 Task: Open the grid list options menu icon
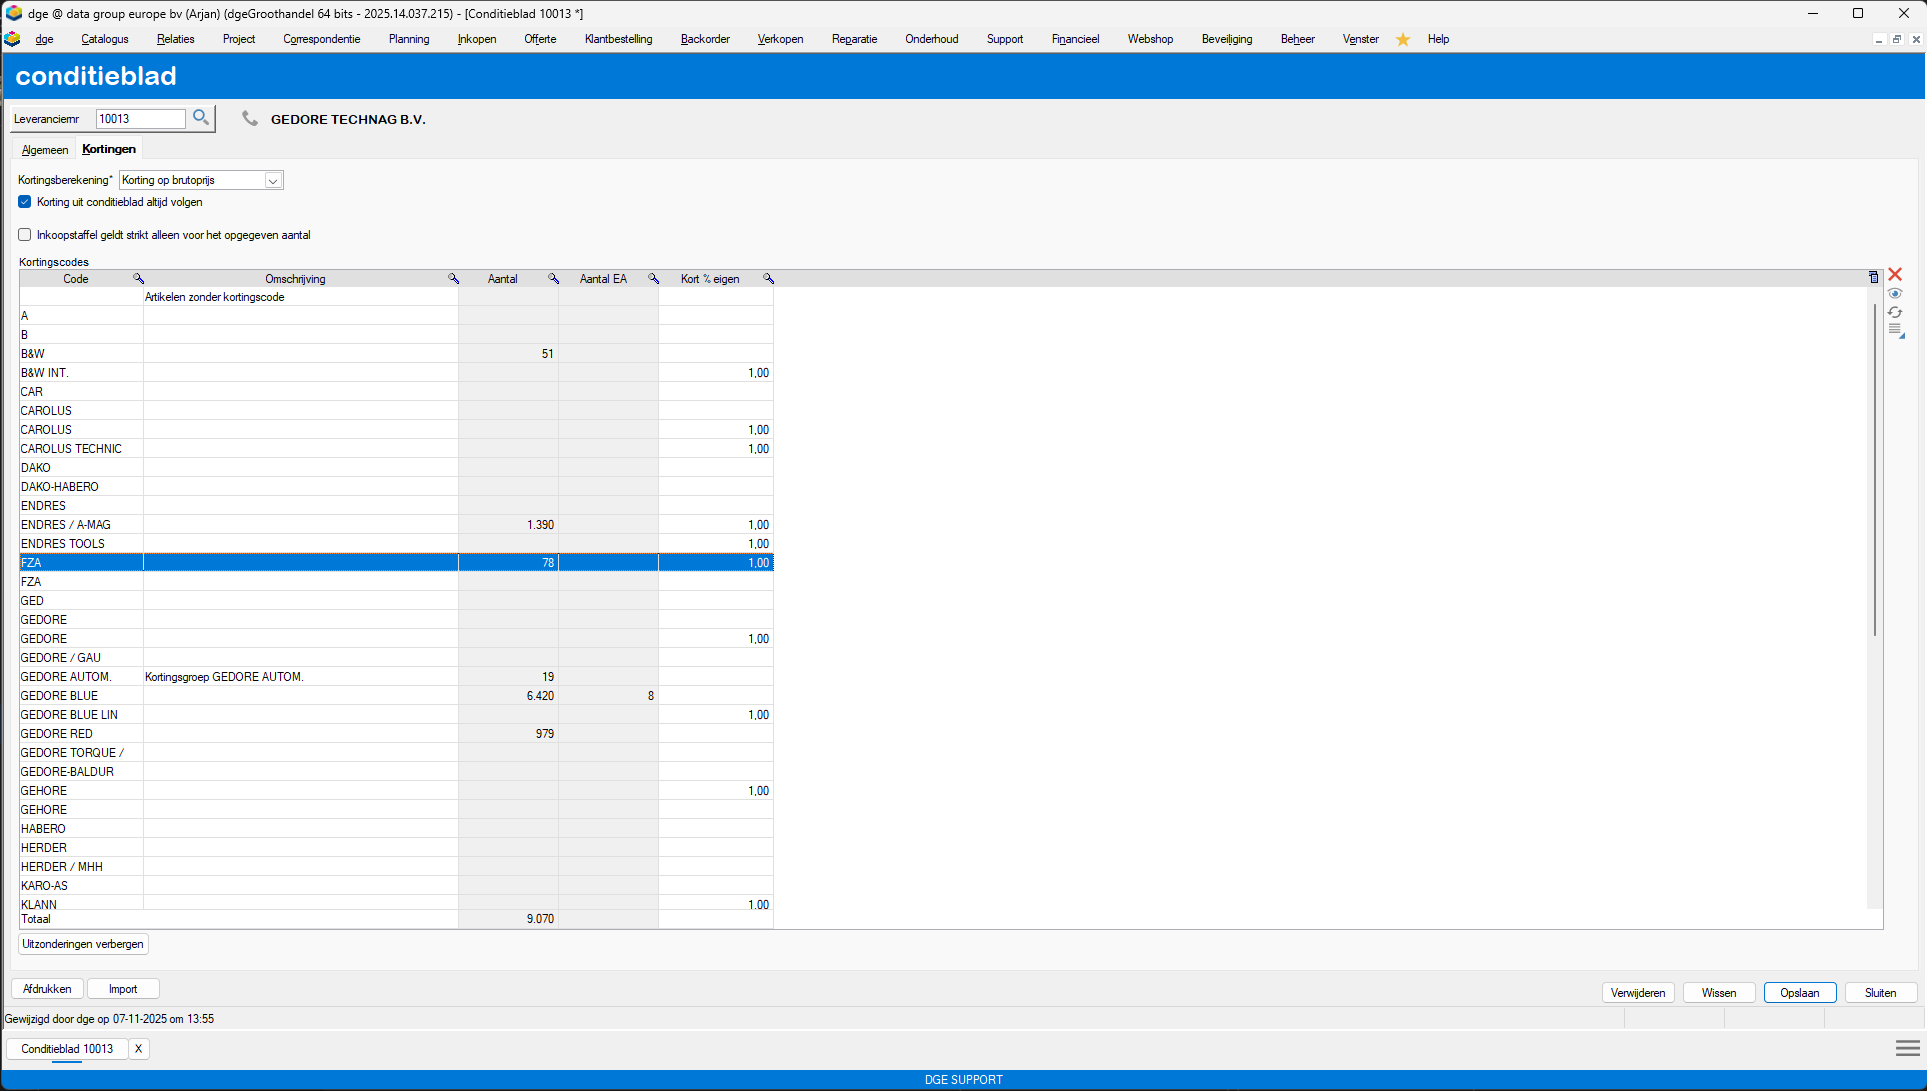tap(1896, 331)
